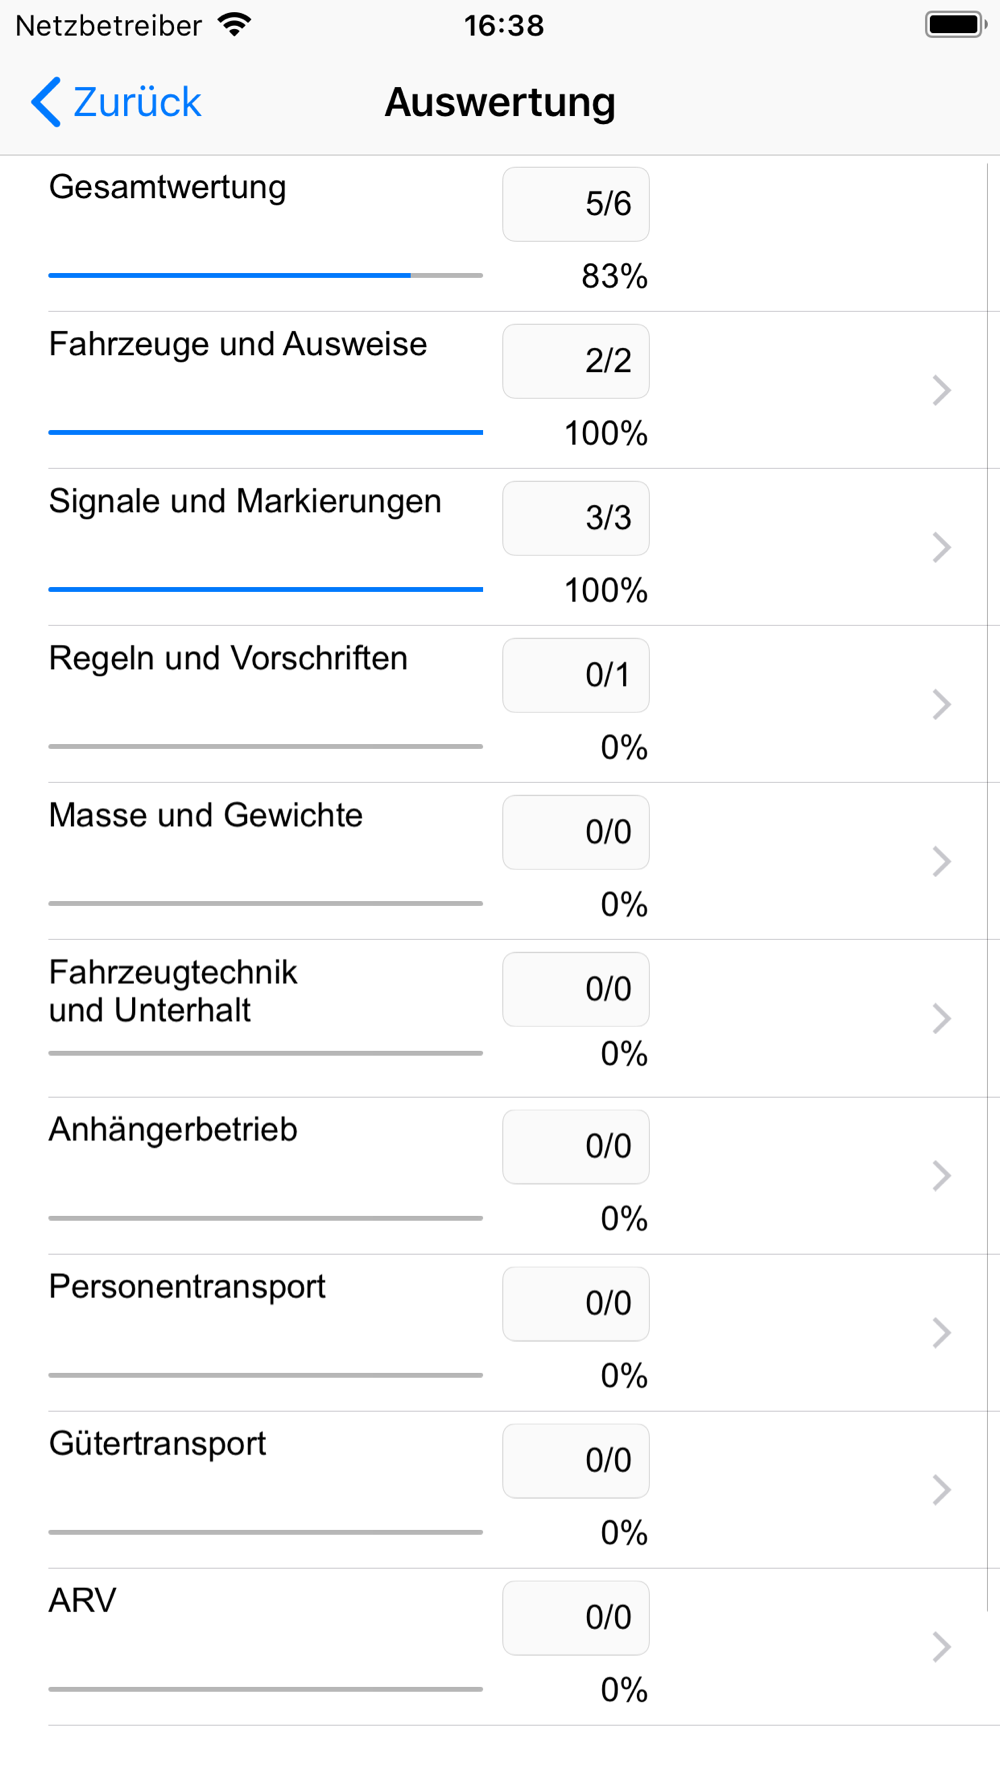This screenshot has height=1778, width=1000.
Task: Tap chevron beside Anhängerbetrieb
Action: coord(941,1176)
